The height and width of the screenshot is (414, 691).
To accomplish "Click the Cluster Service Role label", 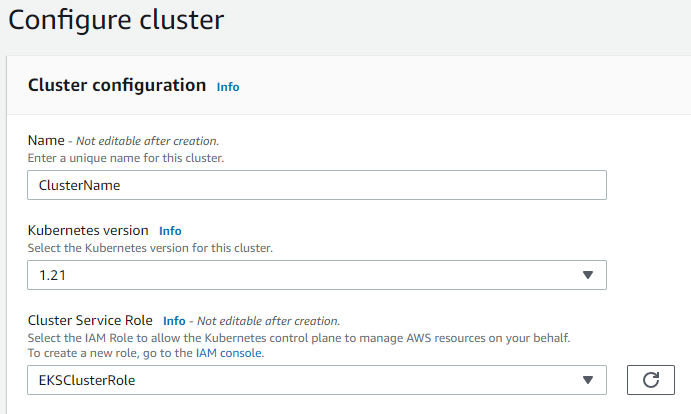I will pyautogui.click(x=90, y=321).
